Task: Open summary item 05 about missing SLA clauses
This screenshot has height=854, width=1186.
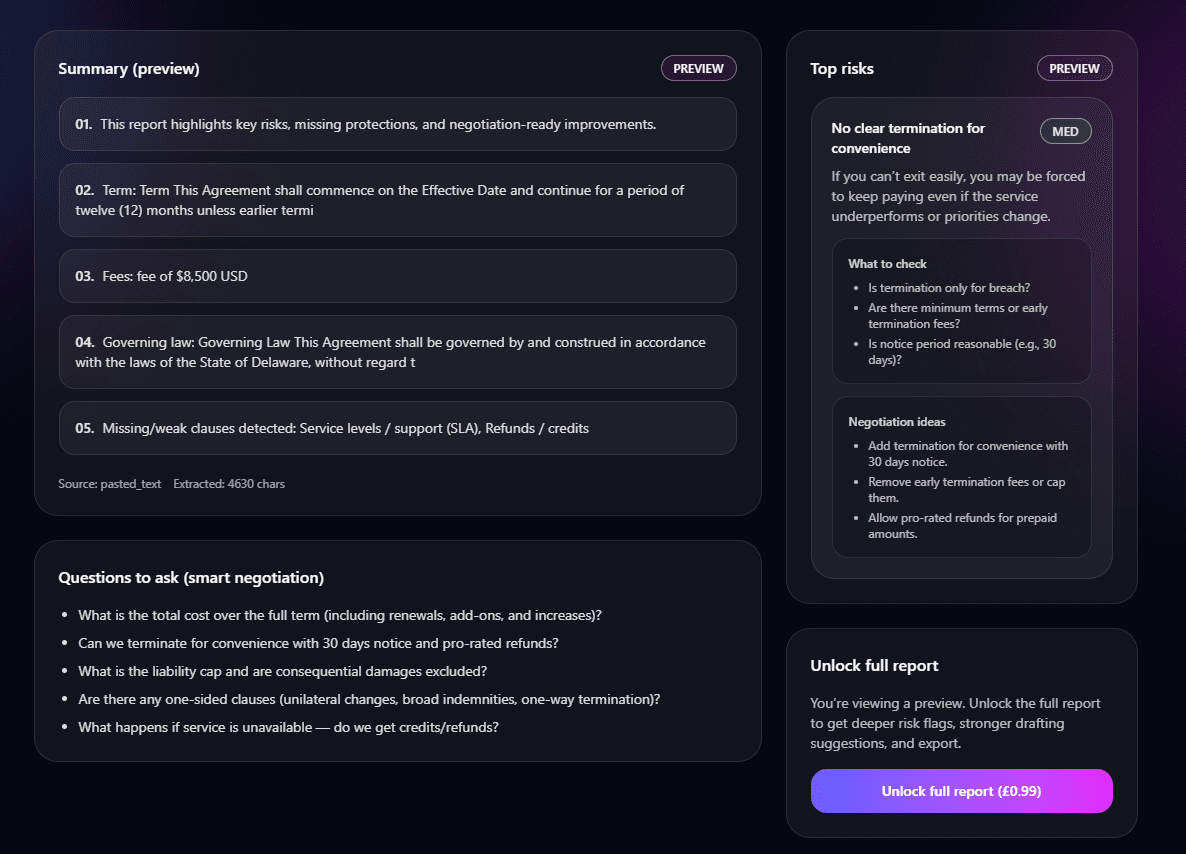Action: click(x=398, y=428)
